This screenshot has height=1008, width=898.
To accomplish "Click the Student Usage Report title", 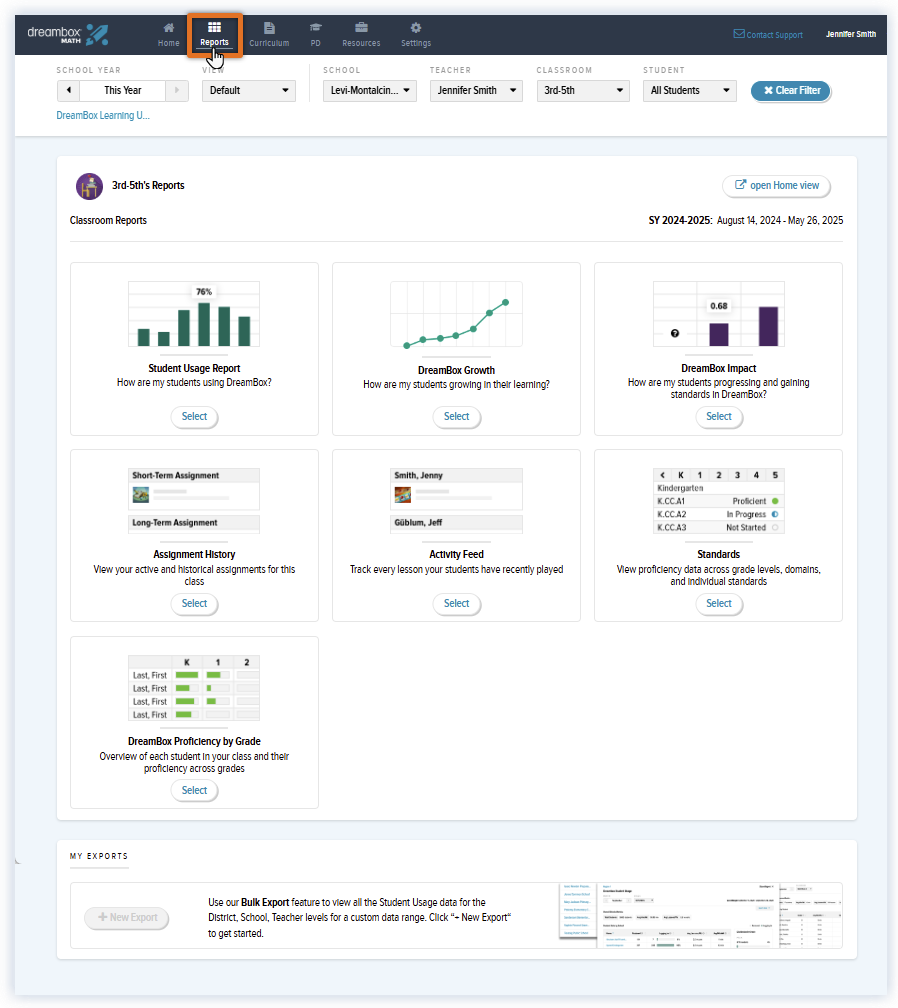I will click(x=194, y=368).
